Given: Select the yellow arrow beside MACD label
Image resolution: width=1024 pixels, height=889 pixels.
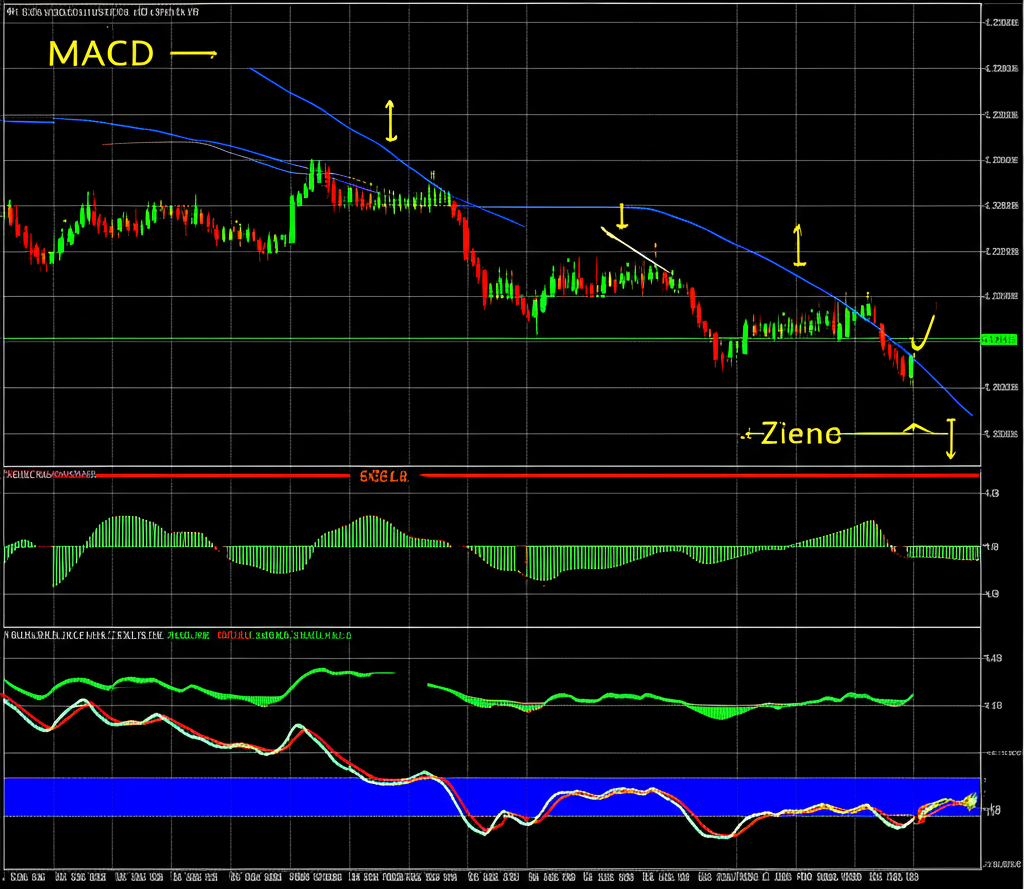Looking at the screenshot, I should 193,54.
